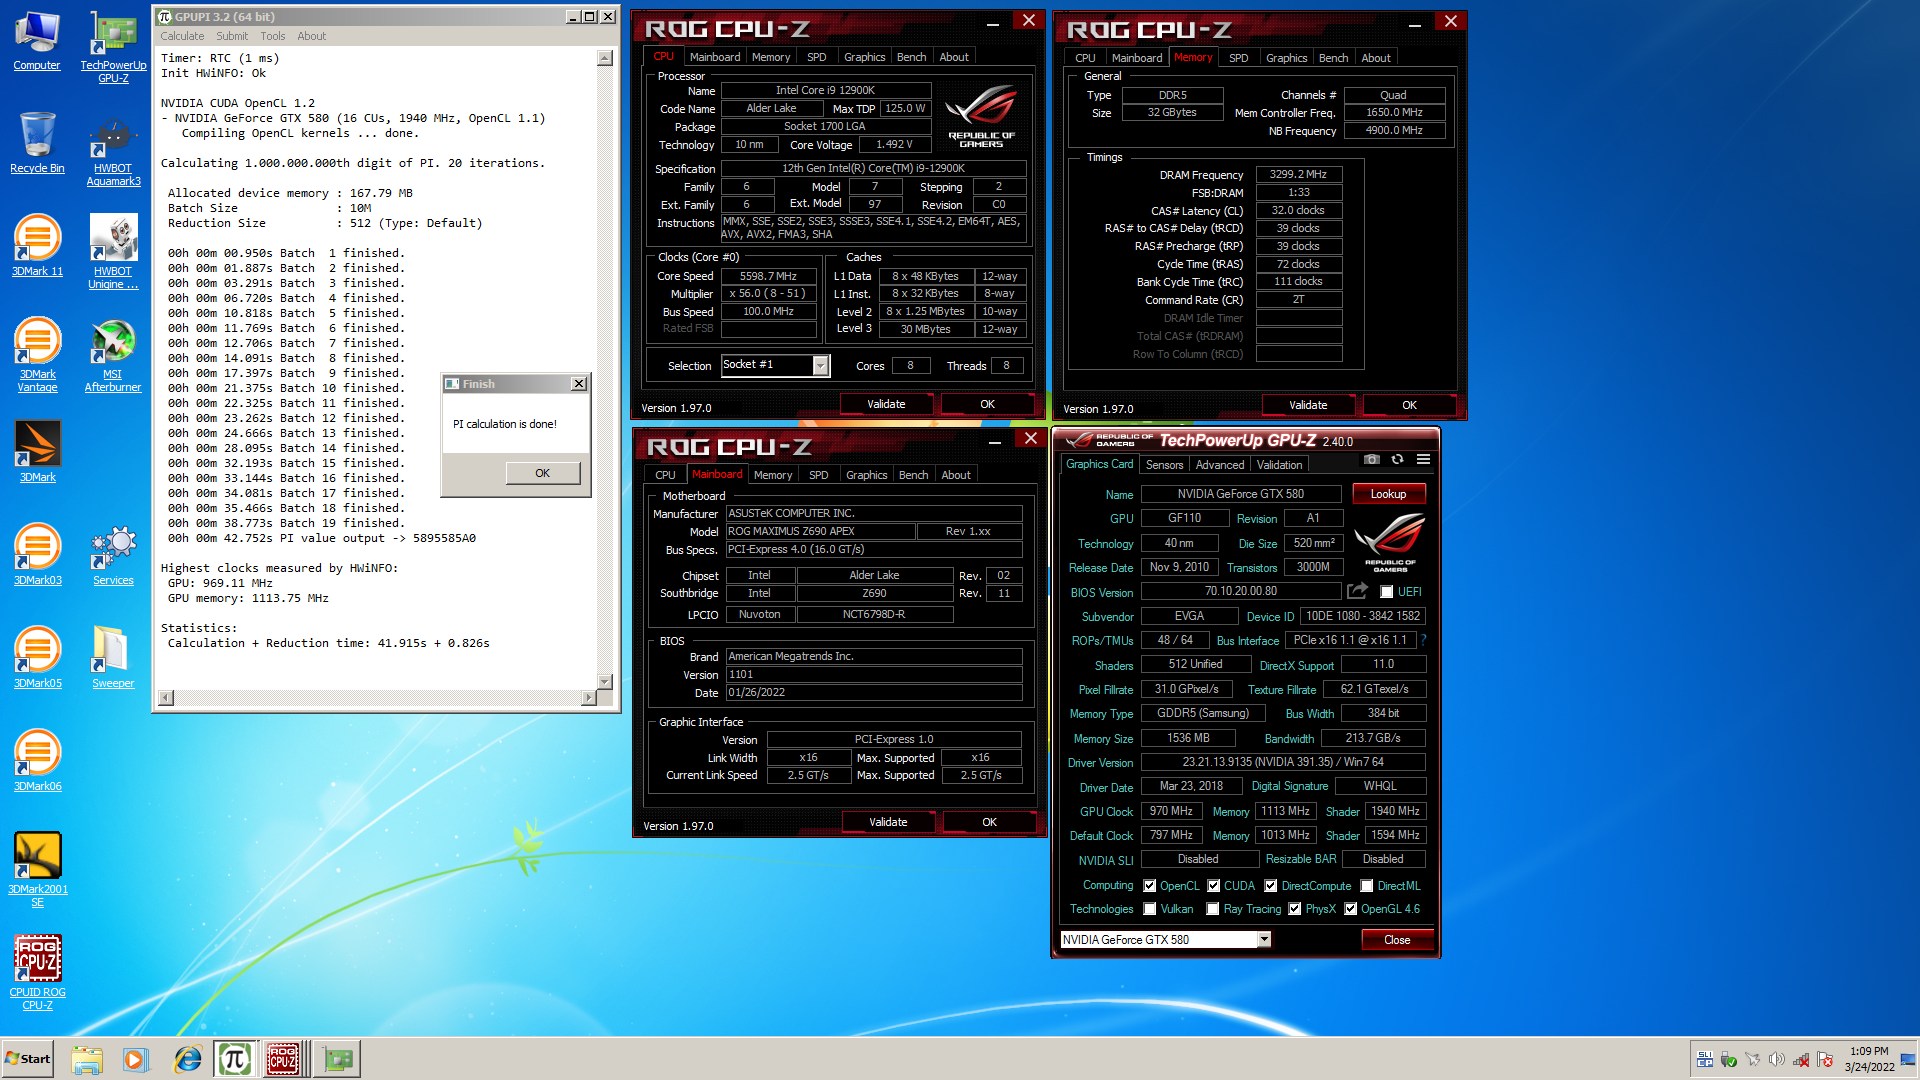This screenshot has height=1080, width=1920.
Task: Toggle the Vulkan checkbox
Action: [1150, 909]
